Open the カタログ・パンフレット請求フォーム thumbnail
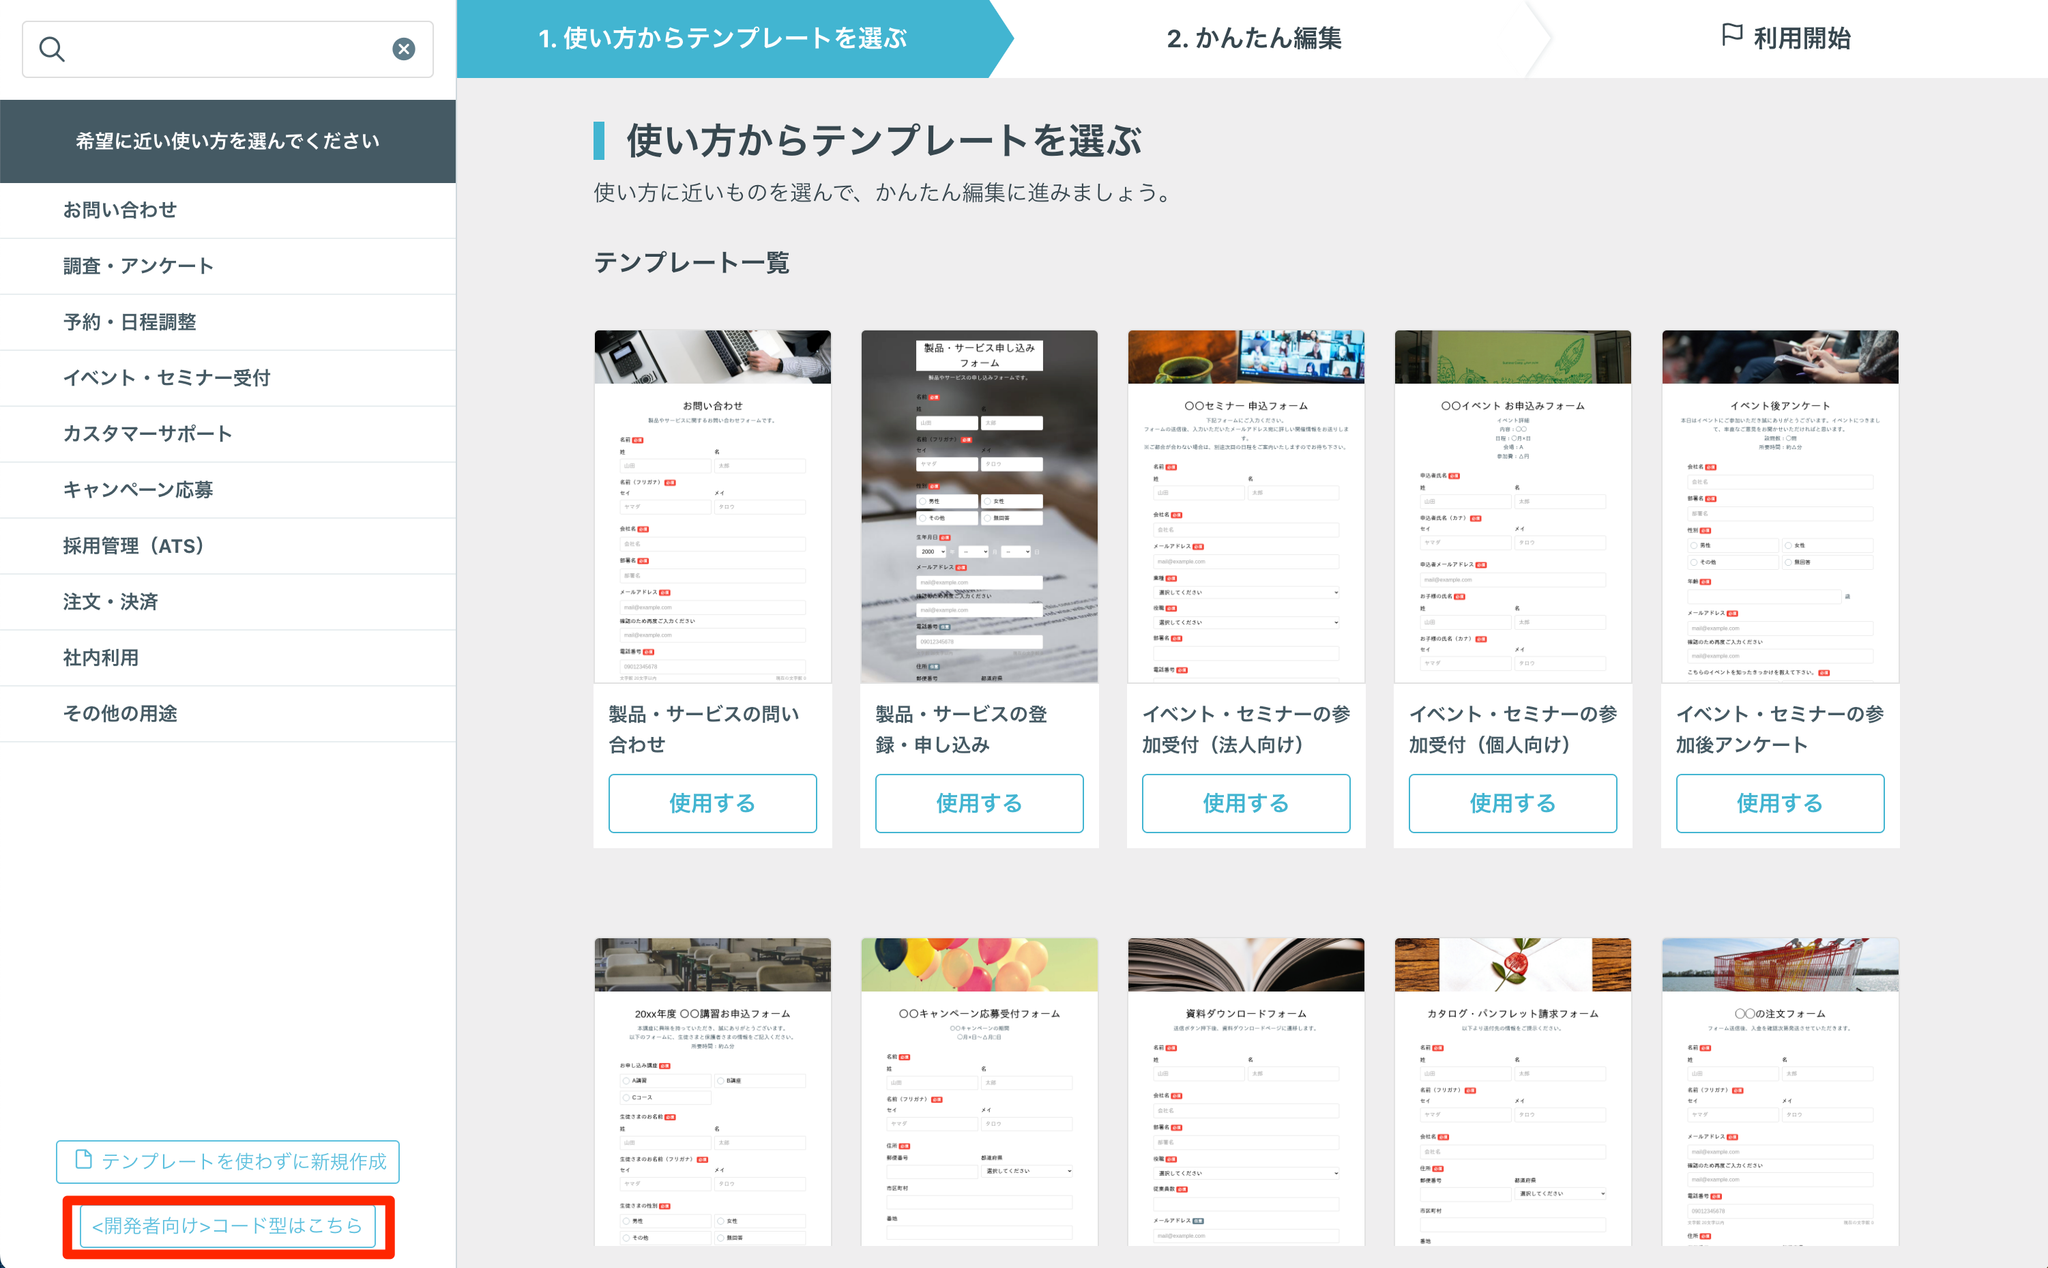 point(1512,1091)
